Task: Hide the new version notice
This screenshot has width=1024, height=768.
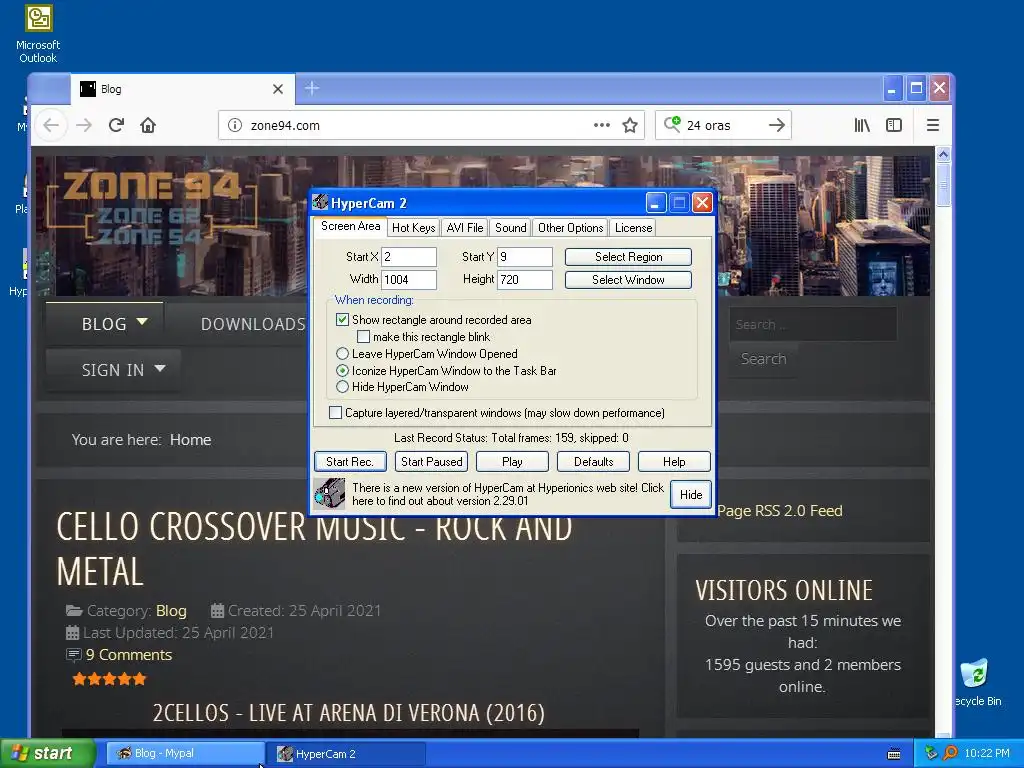Action: coord(690,494)
